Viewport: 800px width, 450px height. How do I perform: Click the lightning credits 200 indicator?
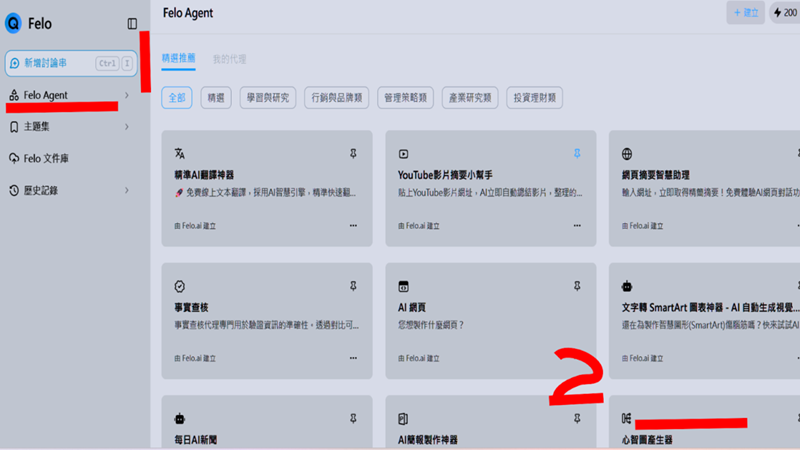click(x=784, y=13)
